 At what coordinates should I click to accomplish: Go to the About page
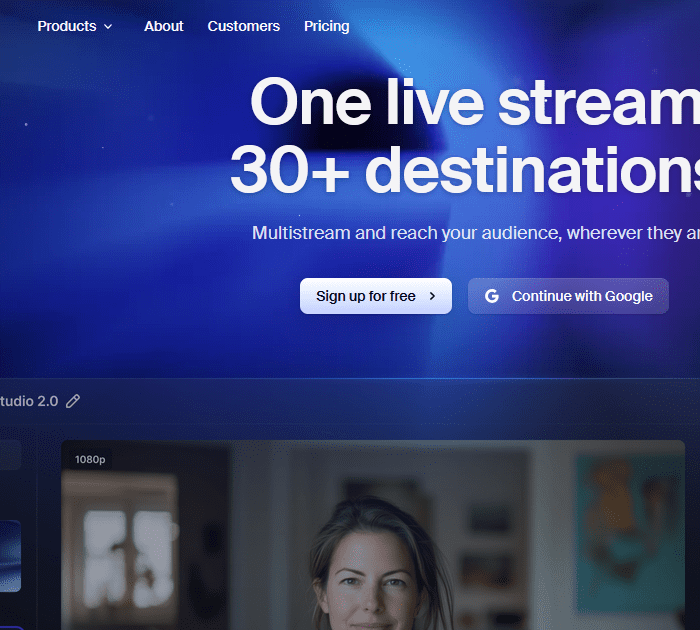163,26
